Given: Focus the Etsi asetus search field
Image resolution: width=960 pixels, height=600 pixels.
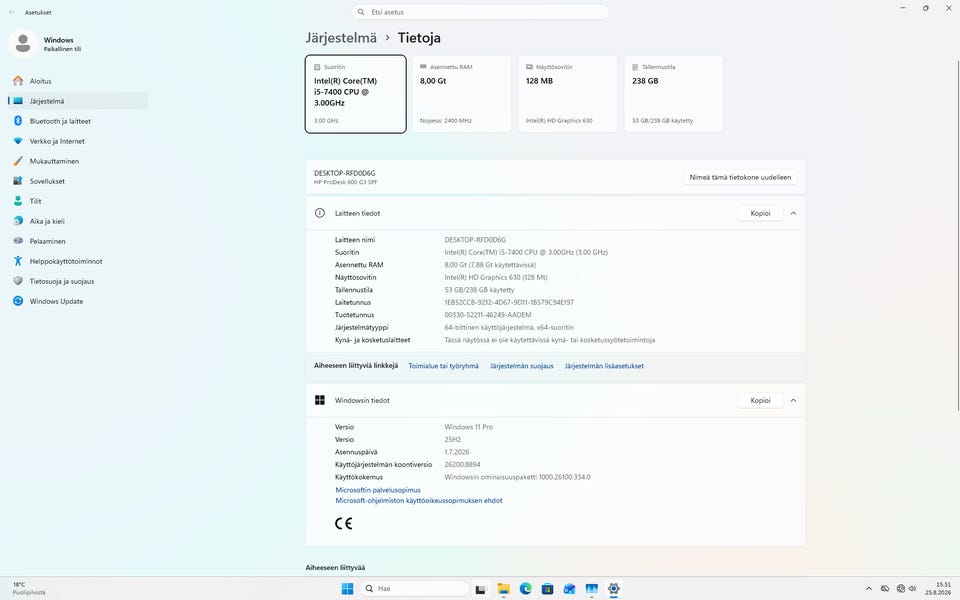Looking at the screenshot, I should coord(480,12).
